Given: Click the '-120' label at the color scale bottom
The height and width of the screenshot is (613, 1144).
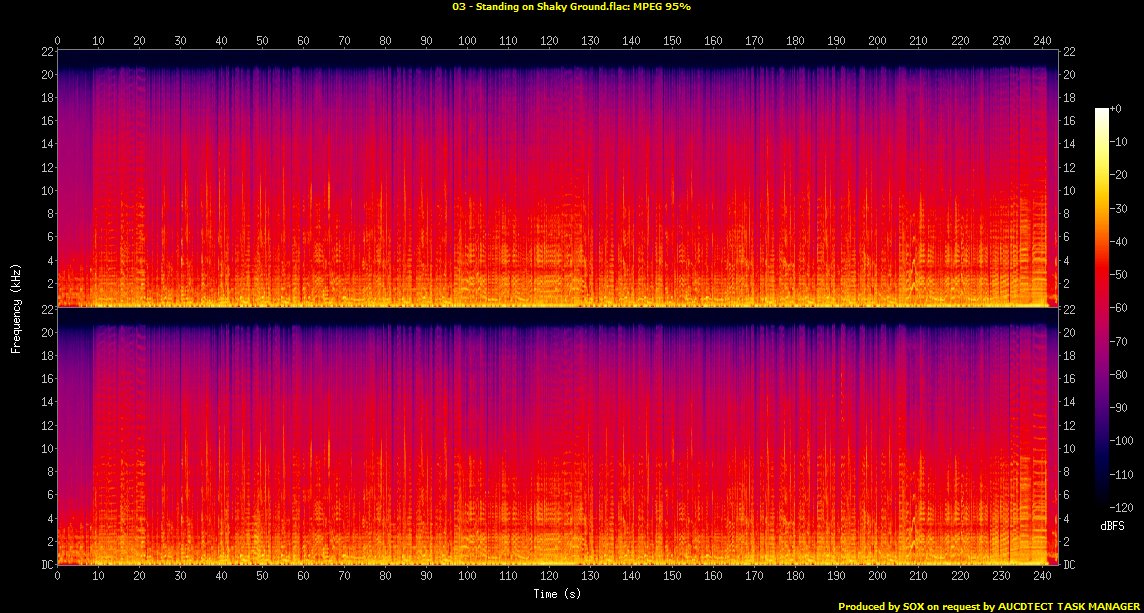Looking at the screenshot, I should (x=1121, y=507).
